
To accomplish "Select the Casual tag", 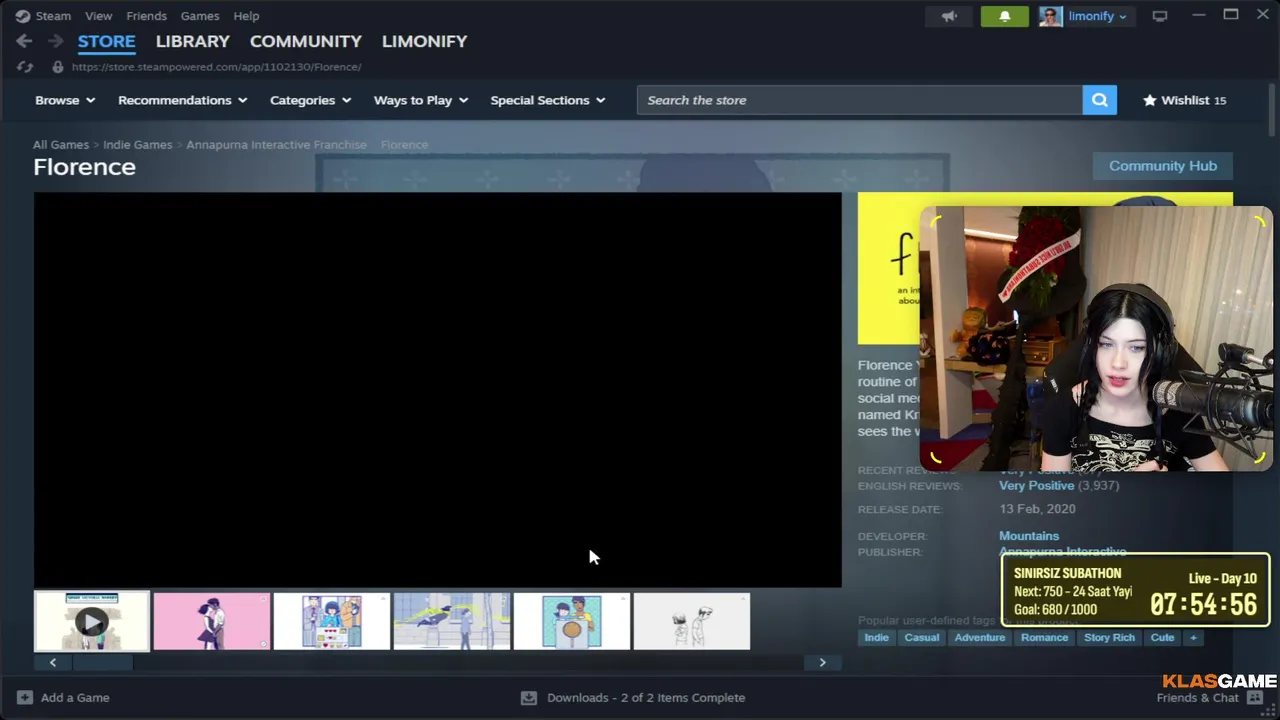I will coord(922,637).
